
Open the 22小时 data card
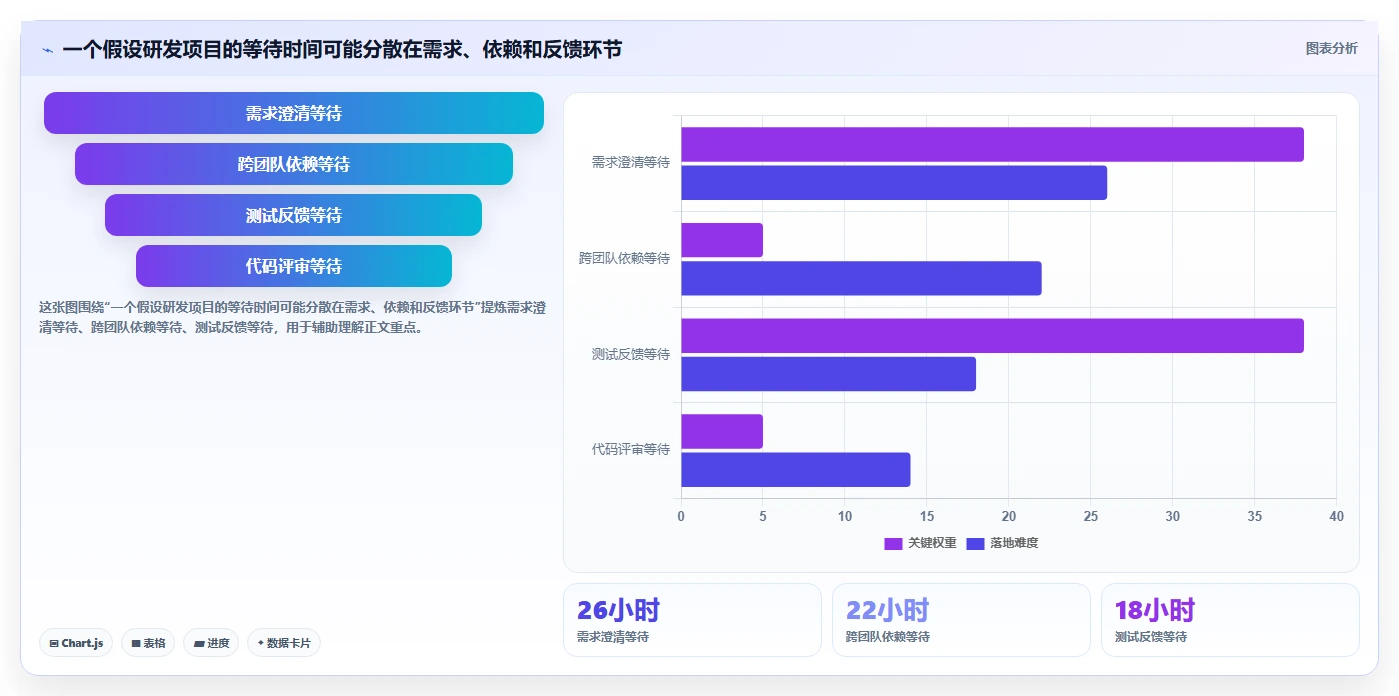[x=961, y=620]
